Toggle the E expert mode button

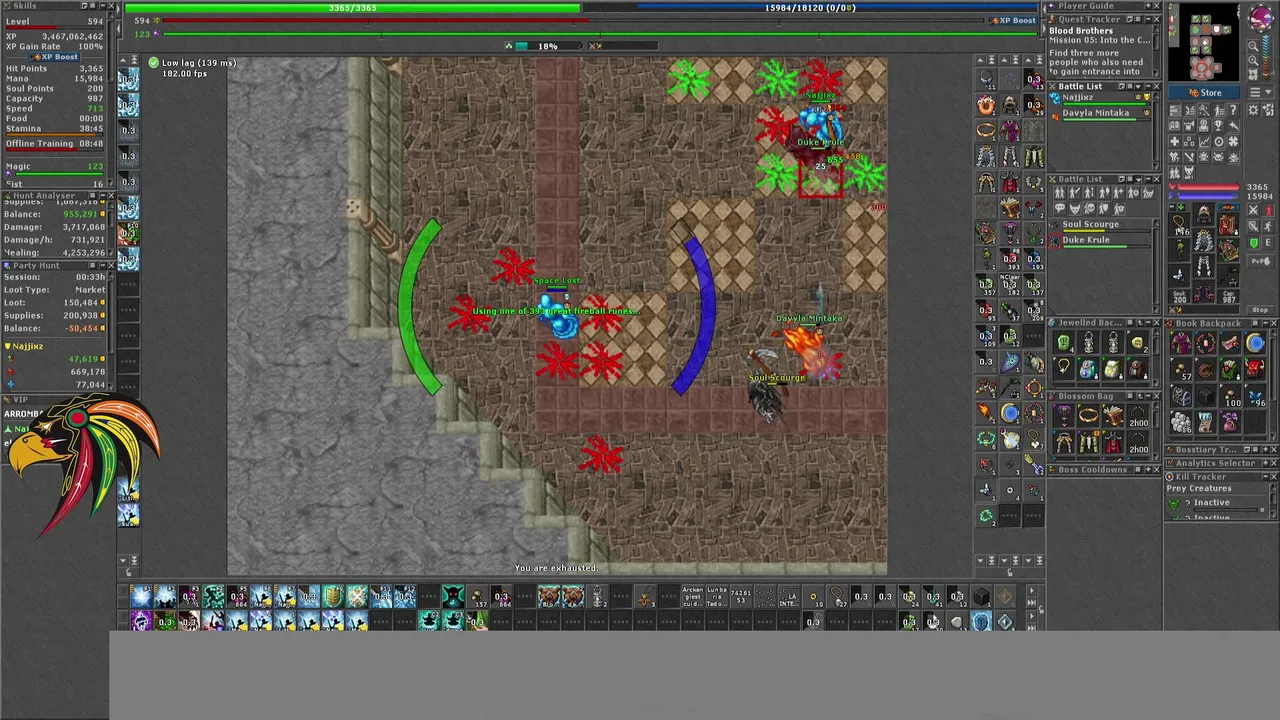click(1268, 243)
